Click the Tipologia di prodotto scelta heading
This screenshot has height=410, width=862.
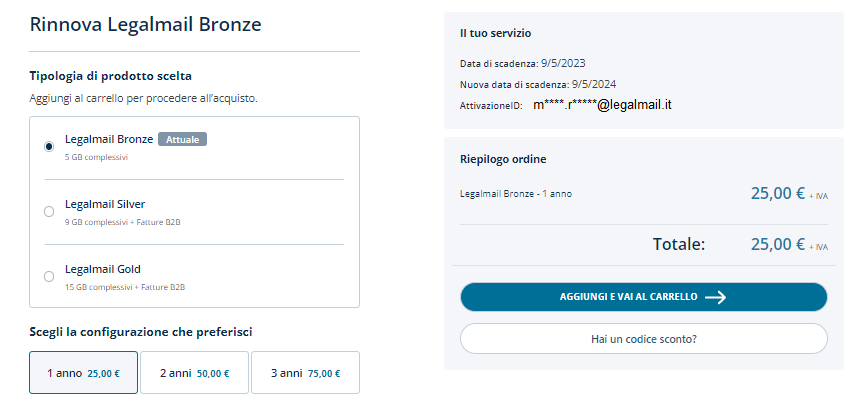coord(111,76)
